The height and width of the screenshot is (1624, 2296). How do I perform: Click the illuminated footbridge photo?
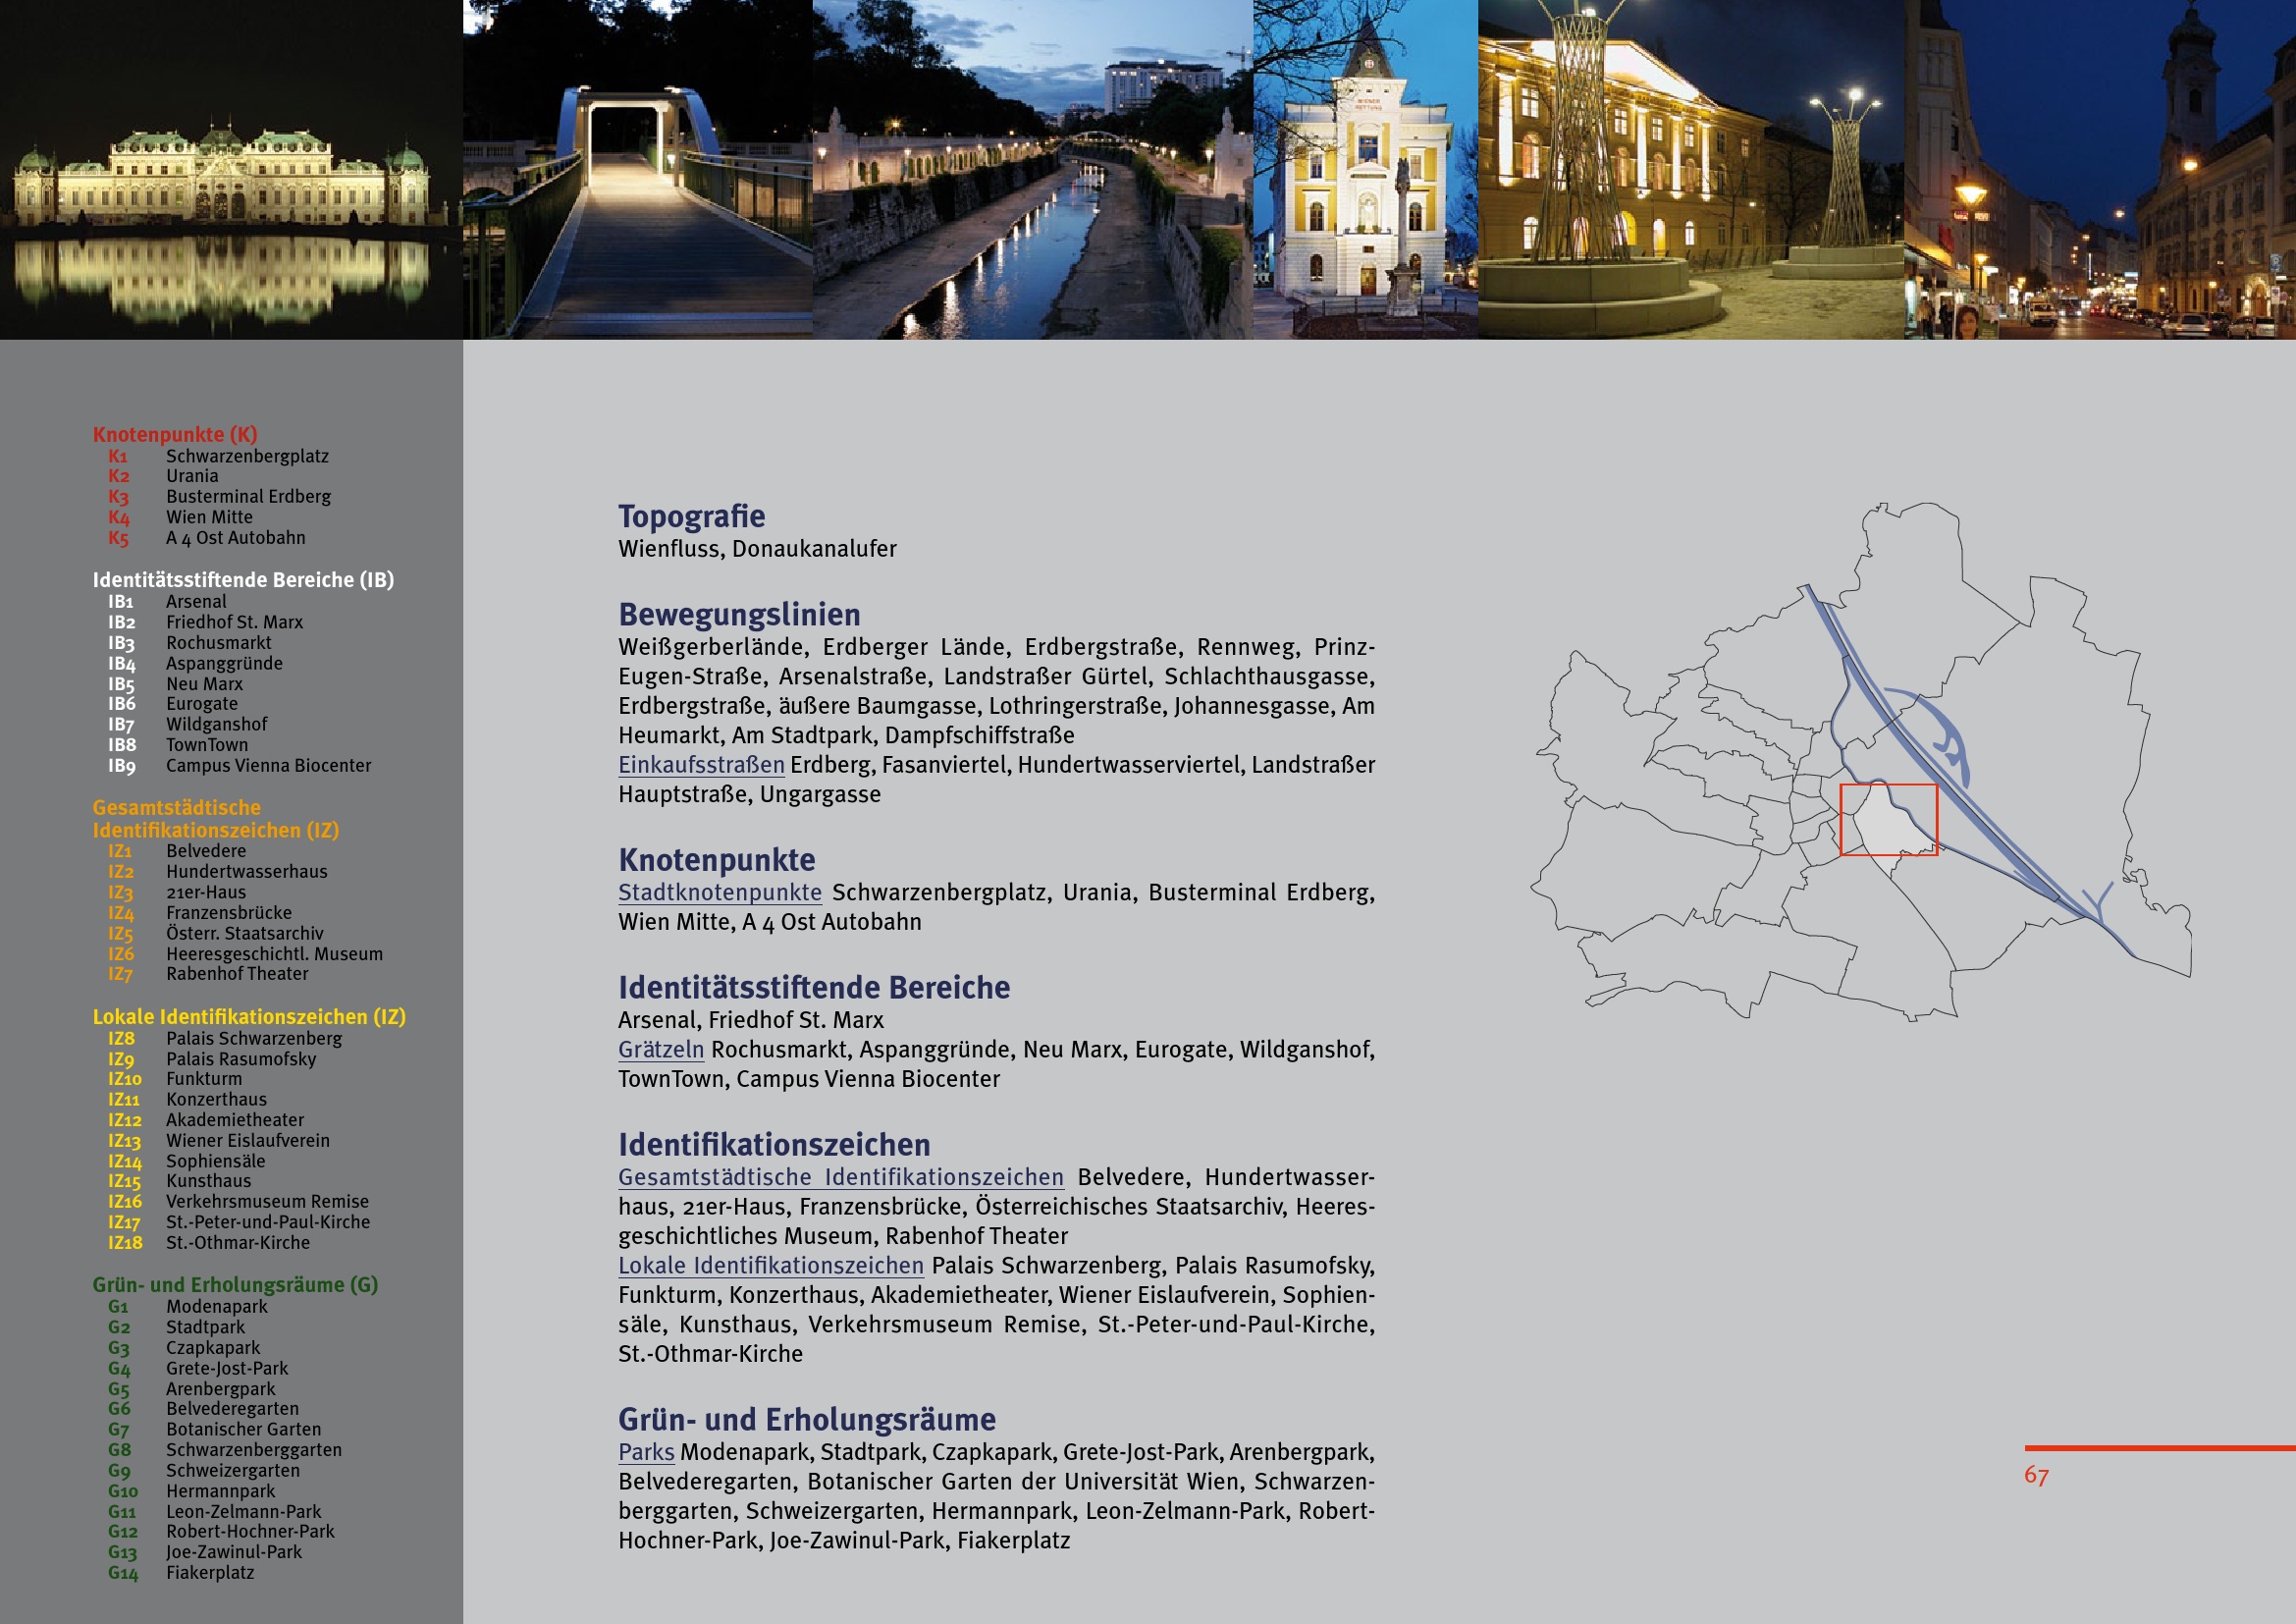[x=637, y=170]
